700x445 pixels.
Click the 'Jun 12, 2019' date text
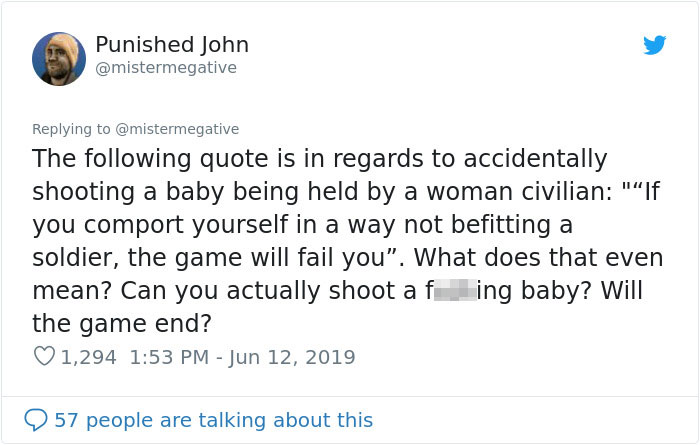point(292,357)
